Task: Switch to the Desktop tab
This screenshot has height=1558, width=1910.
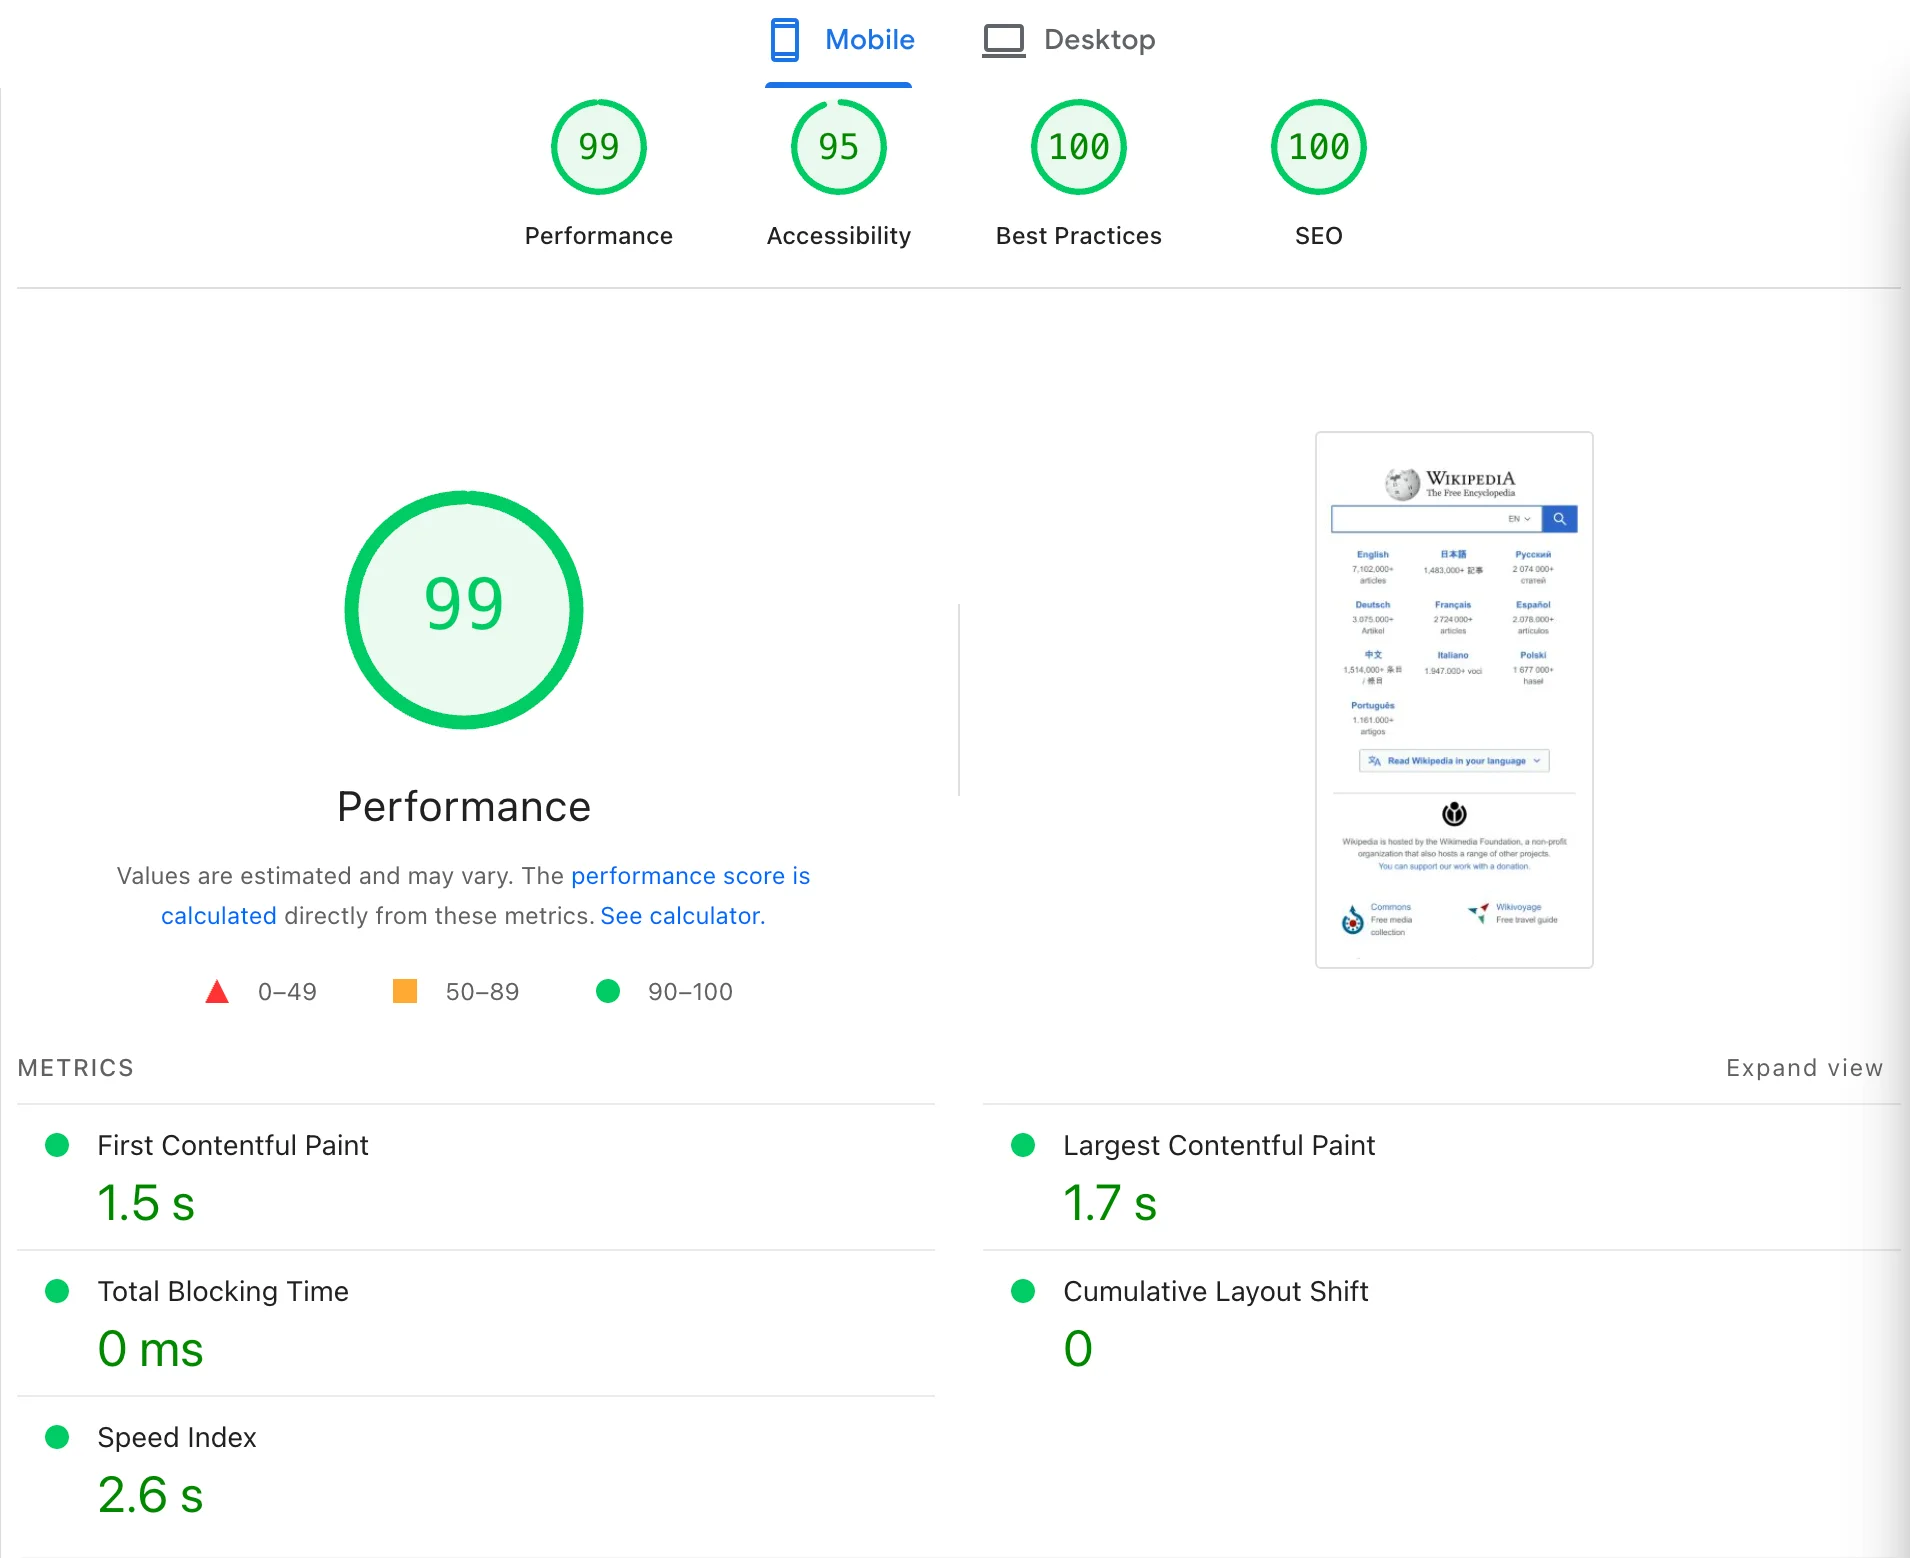Action: pyautogui.click(x=1098, y=40)
